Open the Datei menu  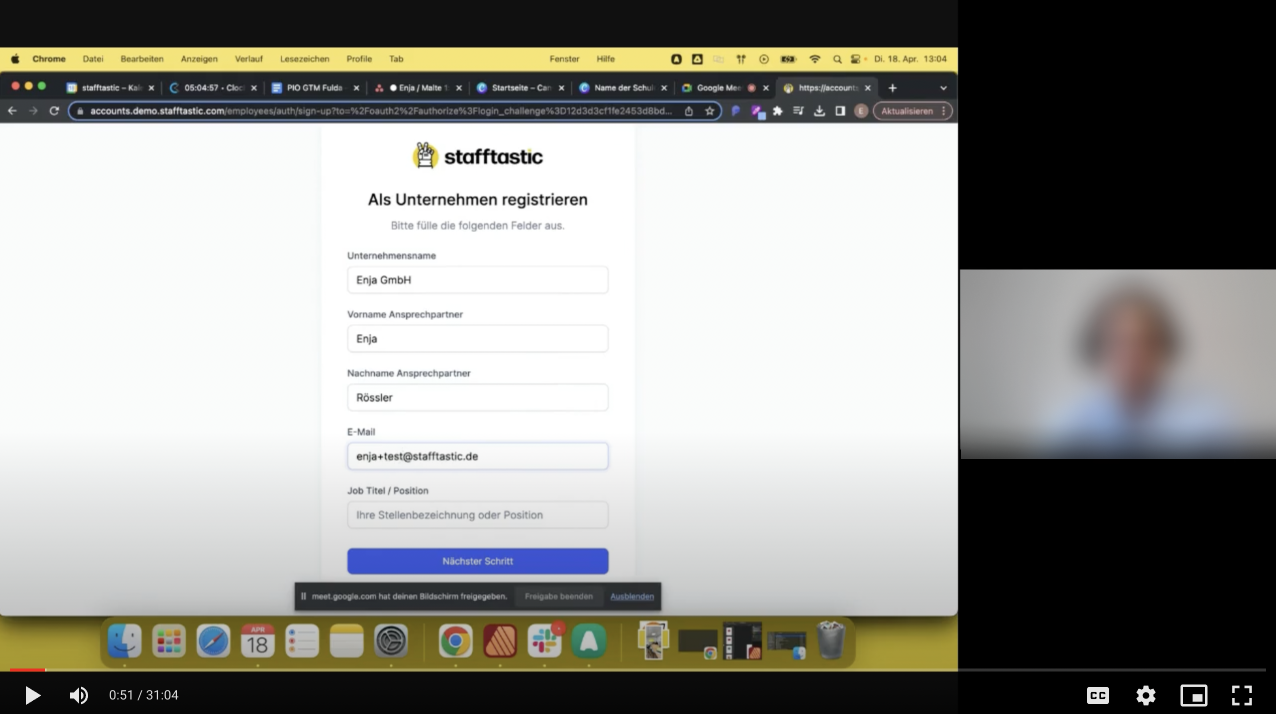(93, 59)
